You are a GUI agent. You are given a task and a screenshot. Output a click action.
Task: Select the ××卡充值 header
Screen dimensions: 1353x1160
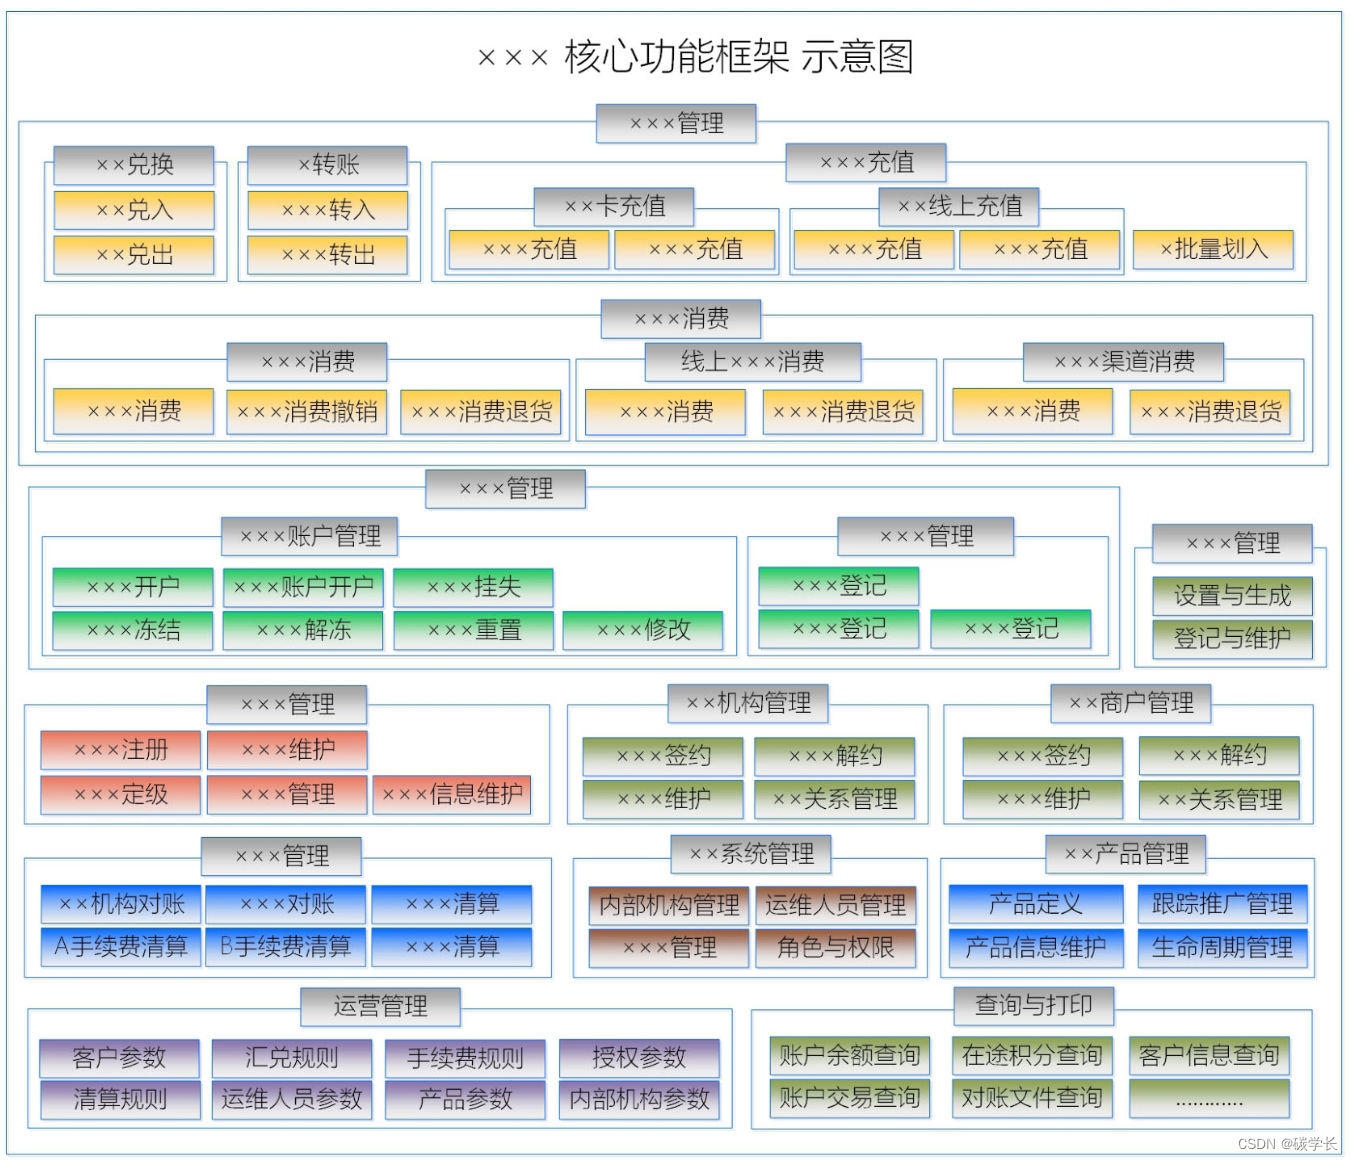[x=614, y=207]
